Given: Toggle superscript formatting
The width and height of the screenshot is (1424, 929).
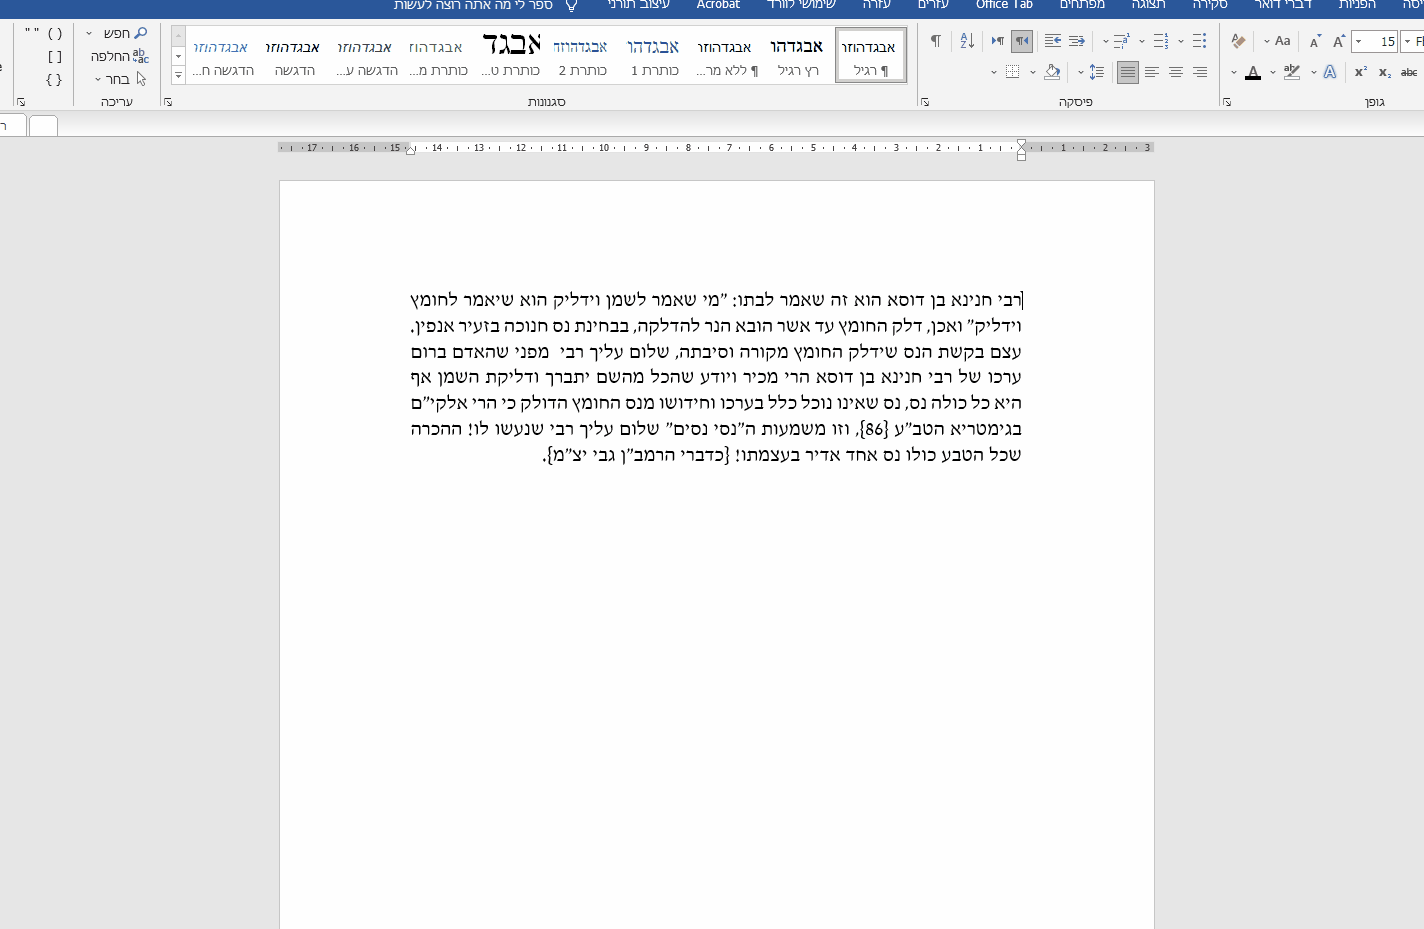Looking at the screenshot, I should click(x=1360, y=71).
